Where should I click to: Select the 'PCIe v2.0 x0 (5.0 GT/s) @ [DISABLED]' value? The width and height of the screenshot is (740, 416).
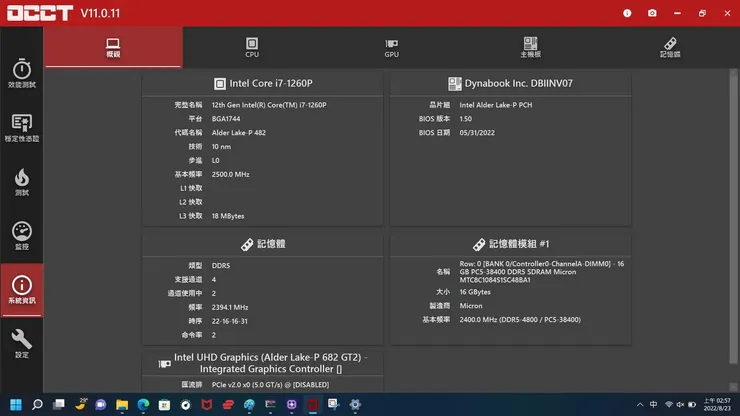270,385
